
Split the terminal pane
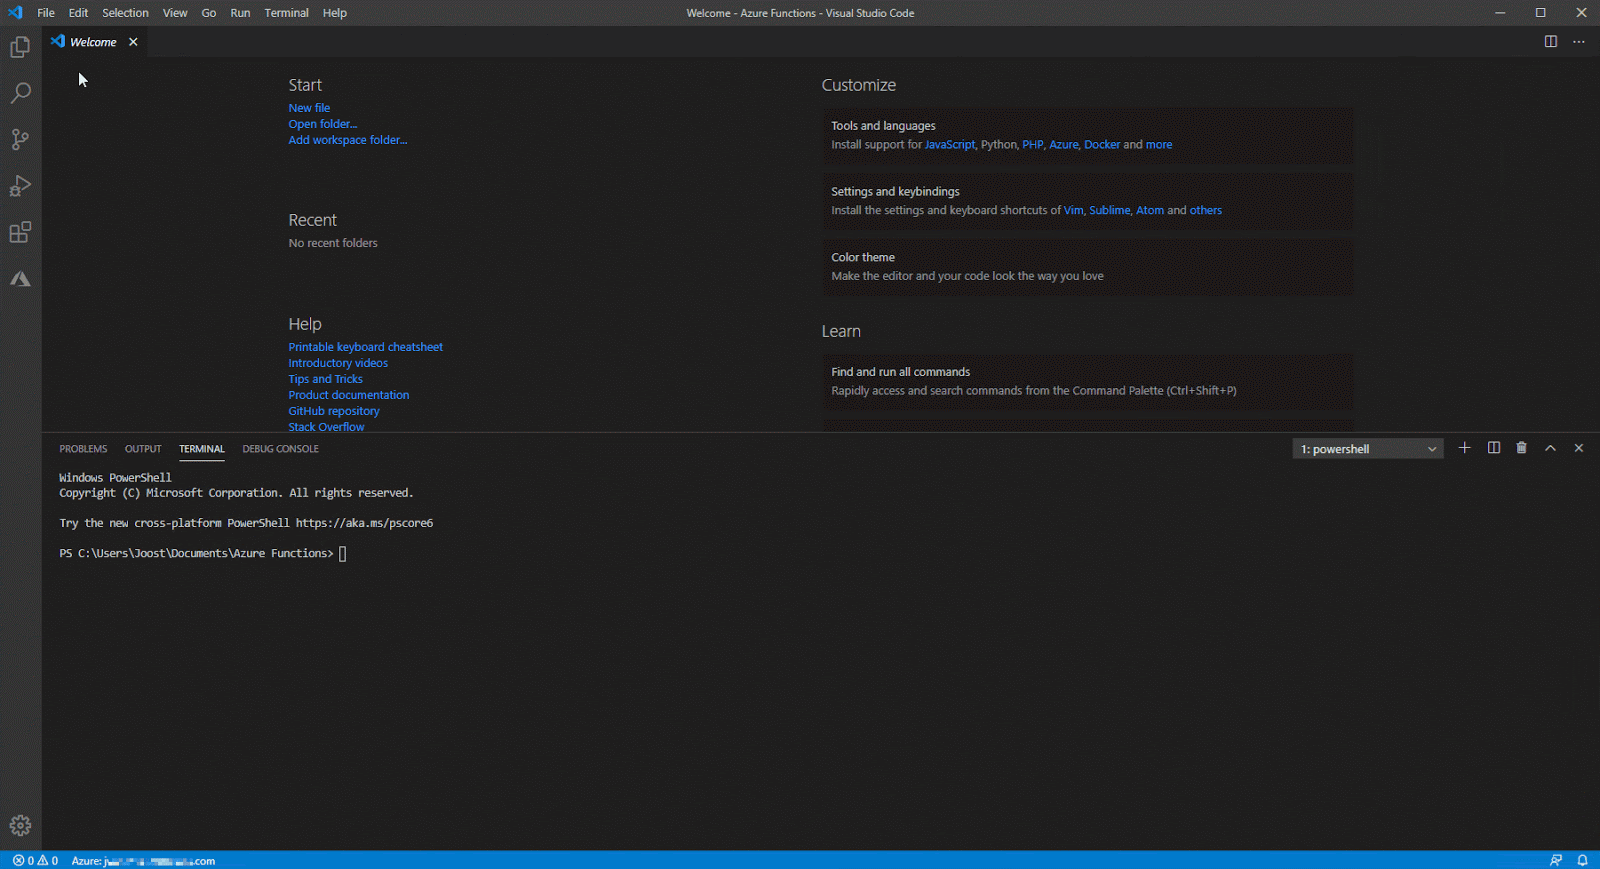coord(1494,448)
